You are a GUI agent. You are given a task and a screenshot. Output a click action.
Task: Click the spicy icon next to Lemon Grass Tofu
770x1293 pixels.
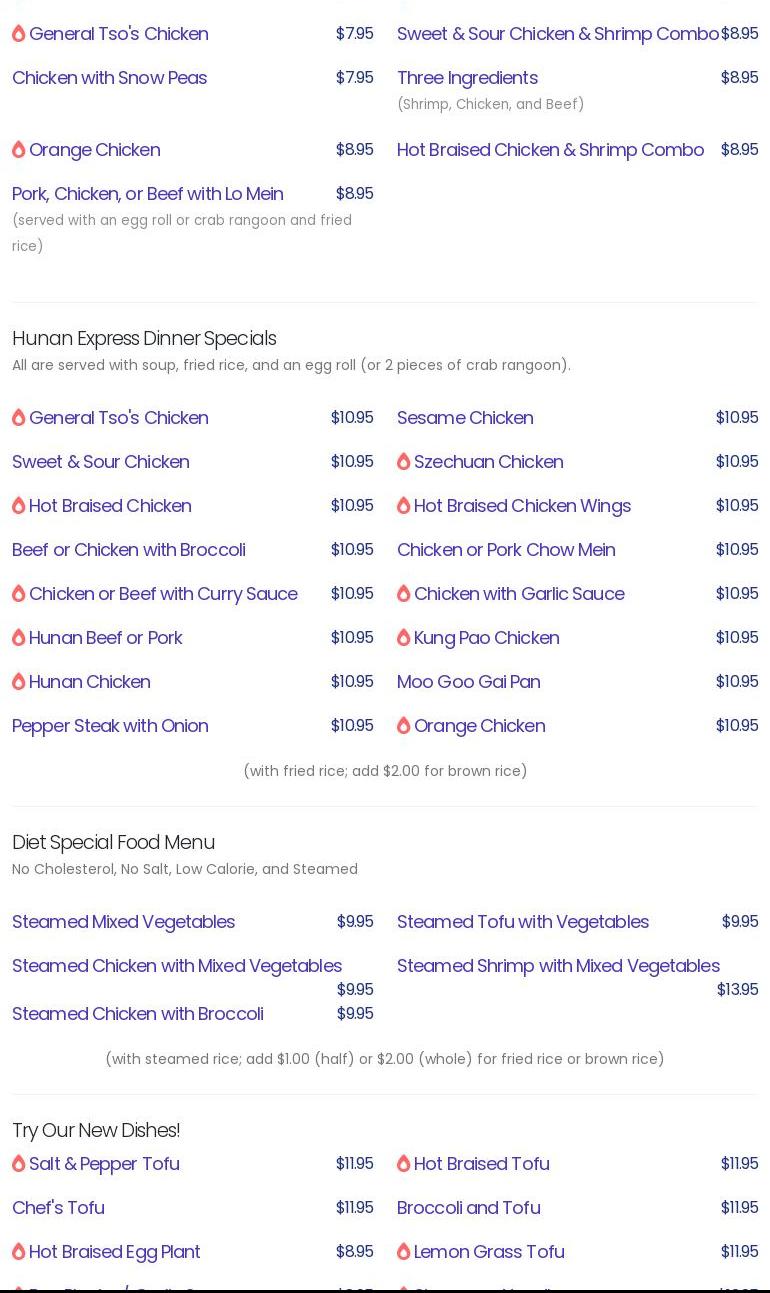404,1252
